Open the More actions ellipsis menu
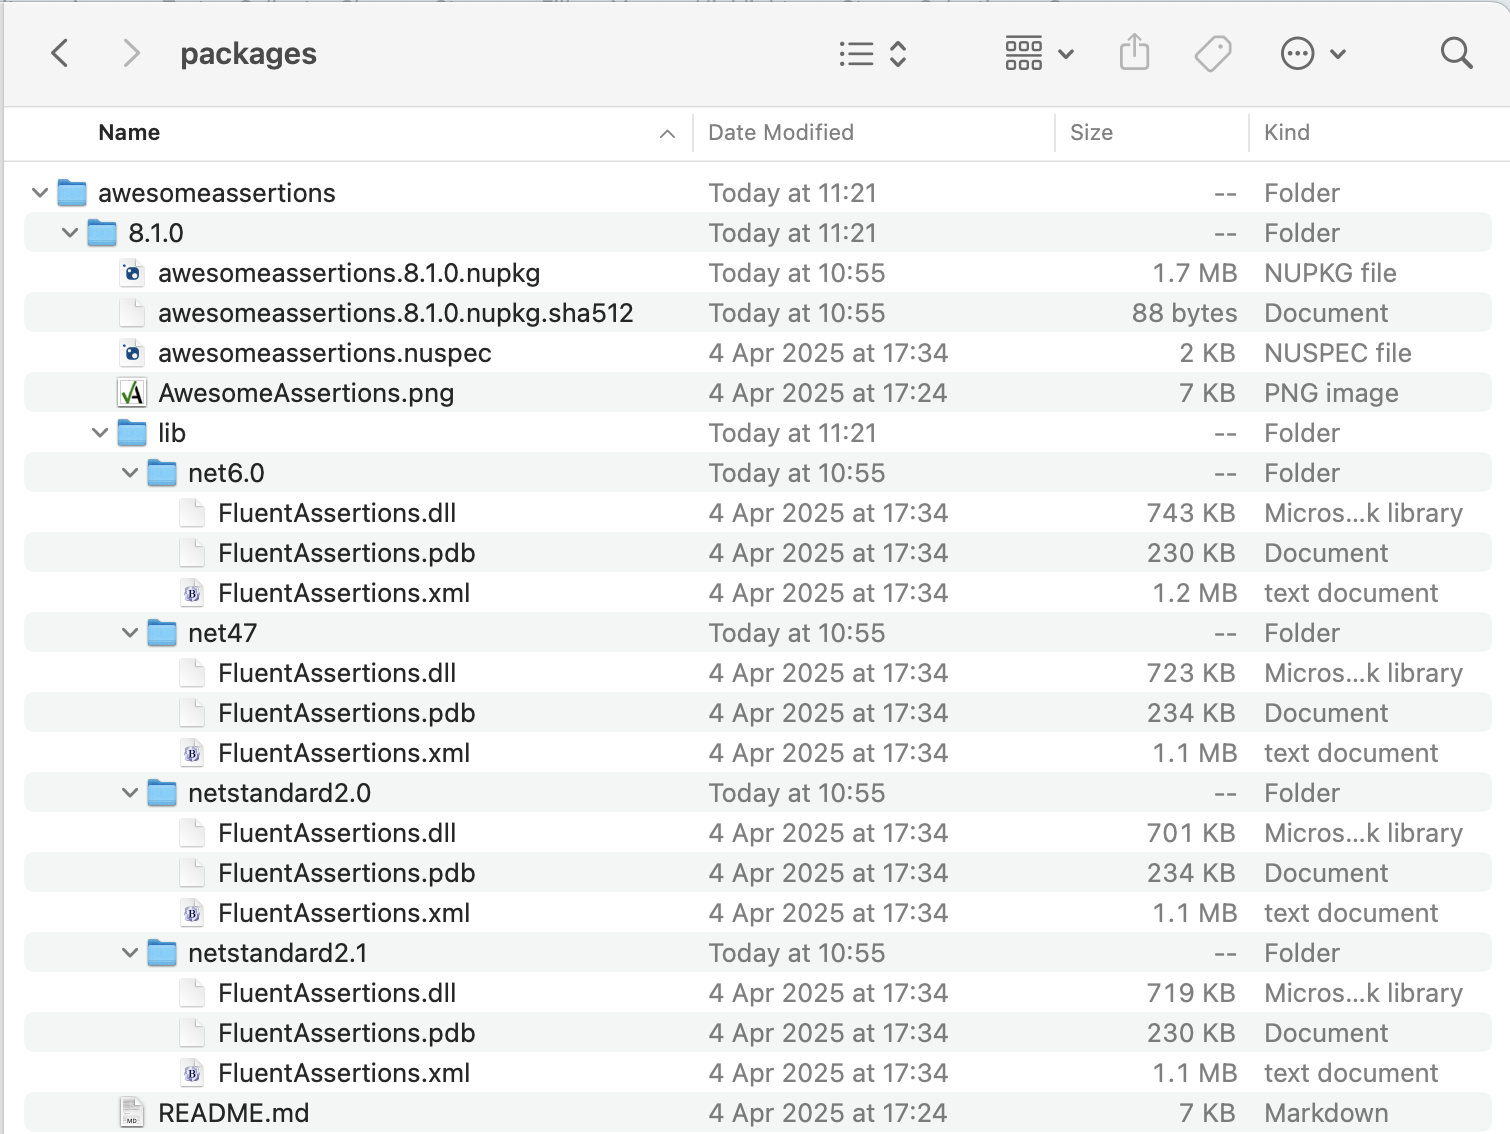 (x=1298, y=53)
